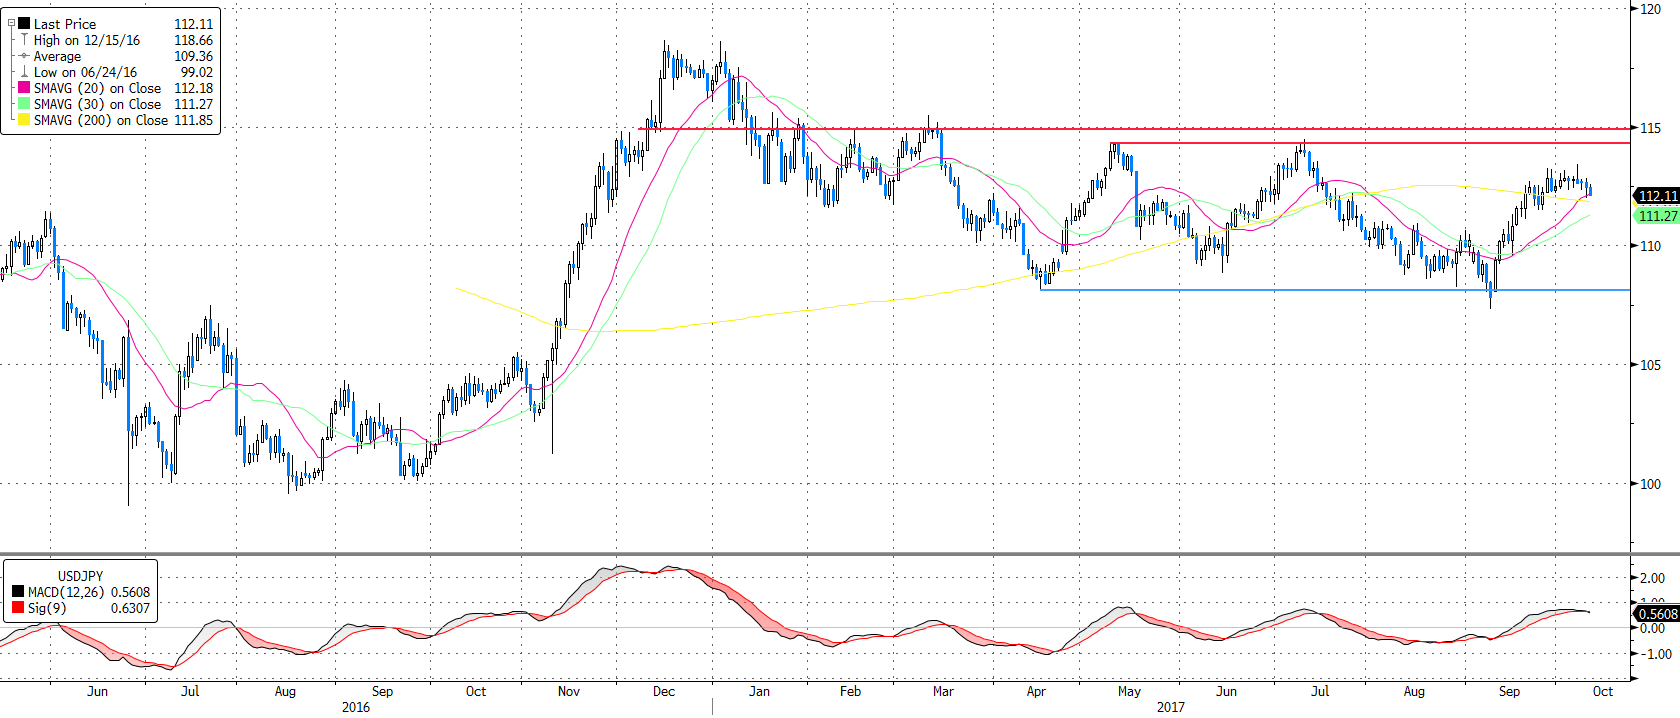Viewport: 1680px width, 718px height.
Task: Select the 'SMAVG (200) on Close' legend entry
Action: point(101,120)
